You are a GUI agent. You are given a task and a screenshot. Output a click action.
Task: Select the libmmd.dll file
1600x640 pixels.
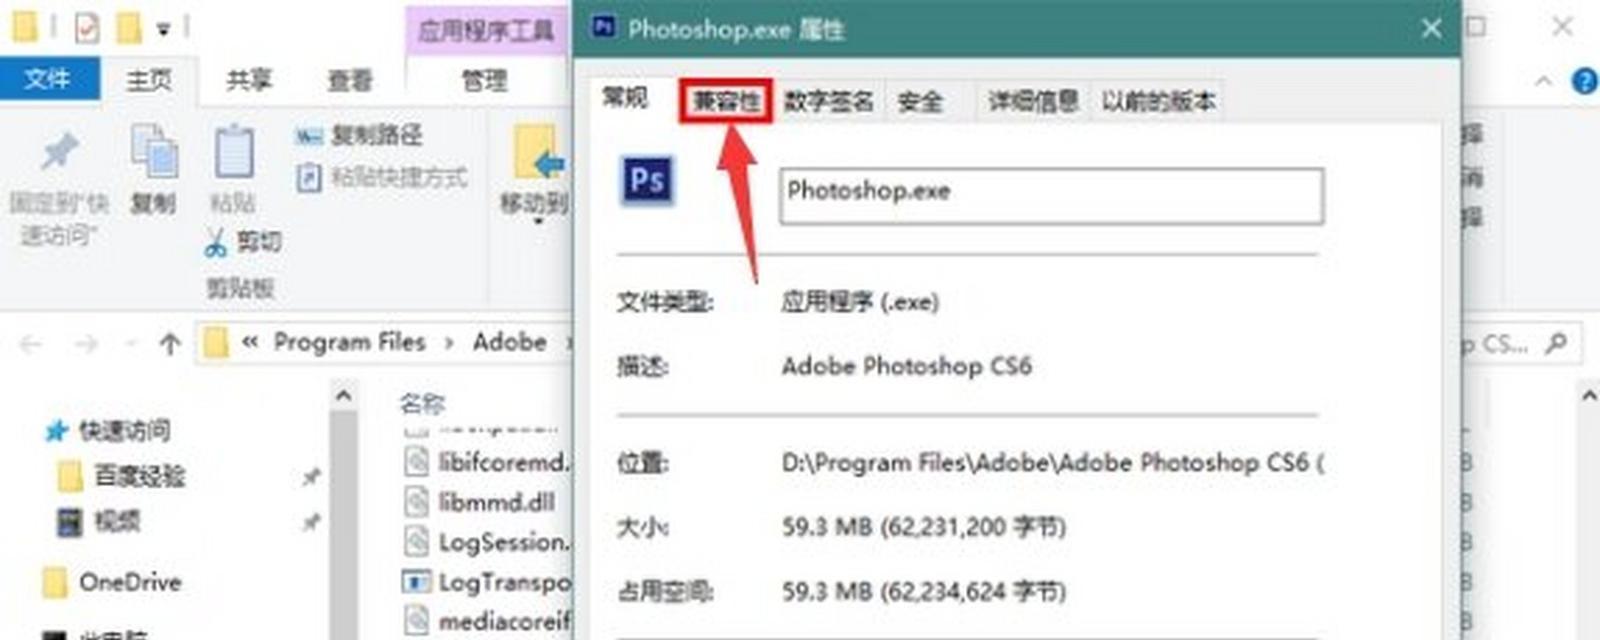coord(481,502)
